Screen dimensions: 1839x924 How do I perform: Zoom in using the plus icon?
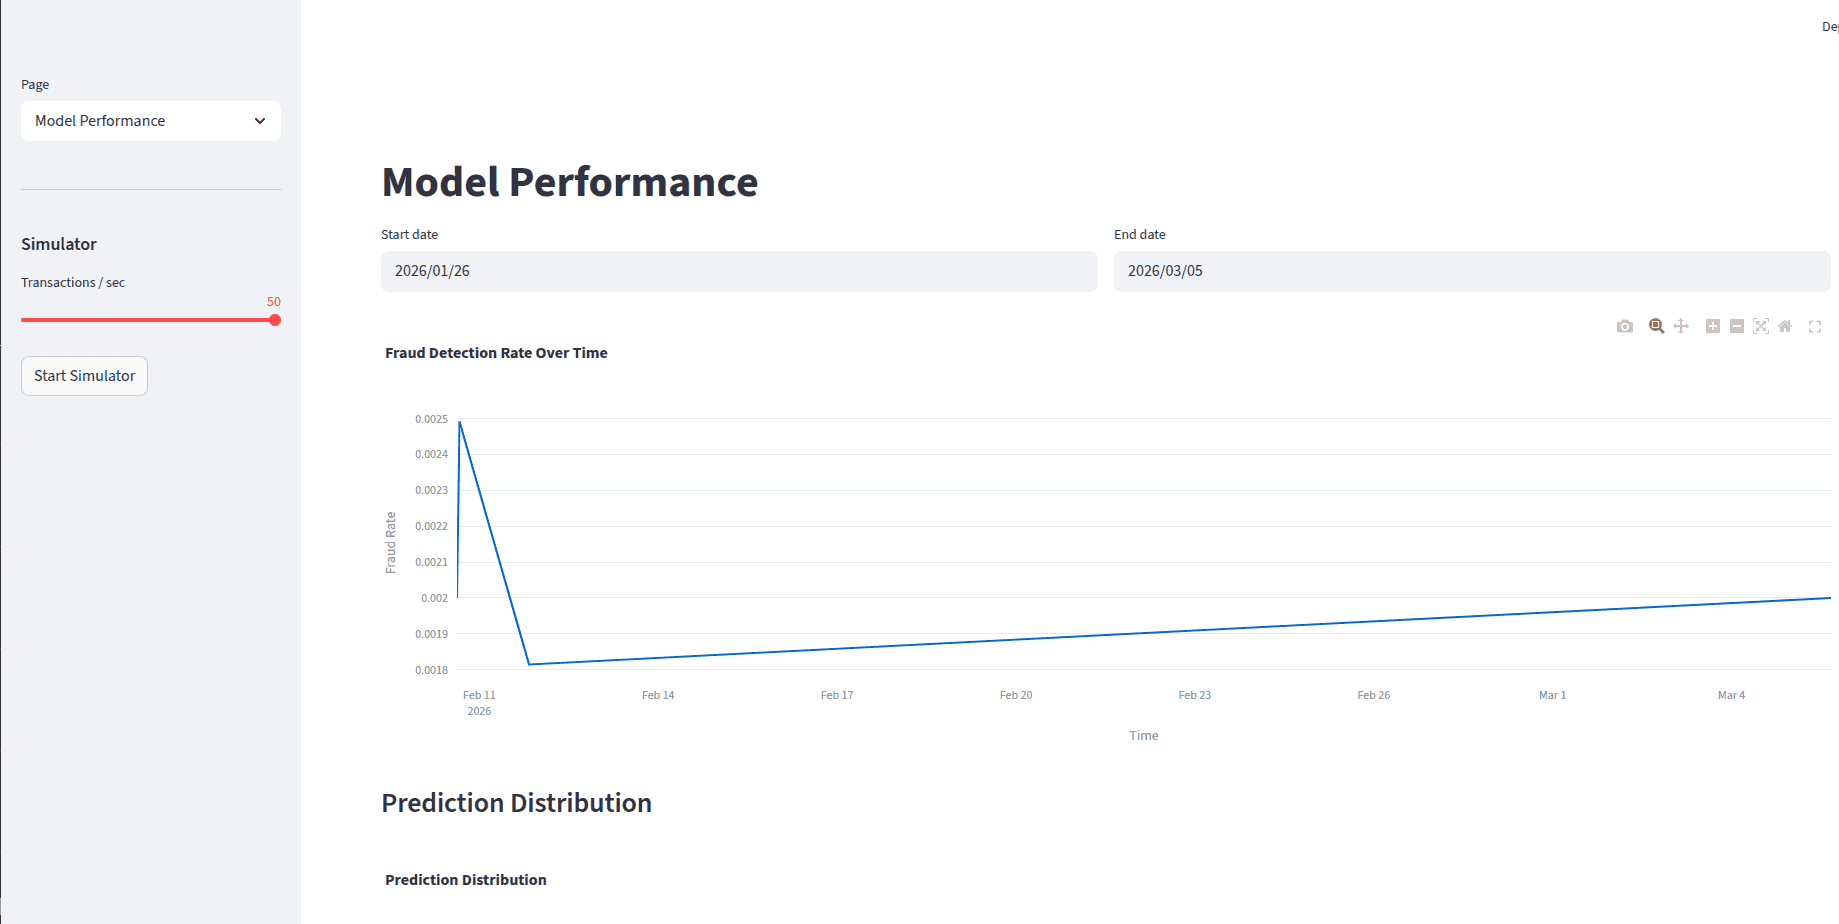pos(1713,326)
